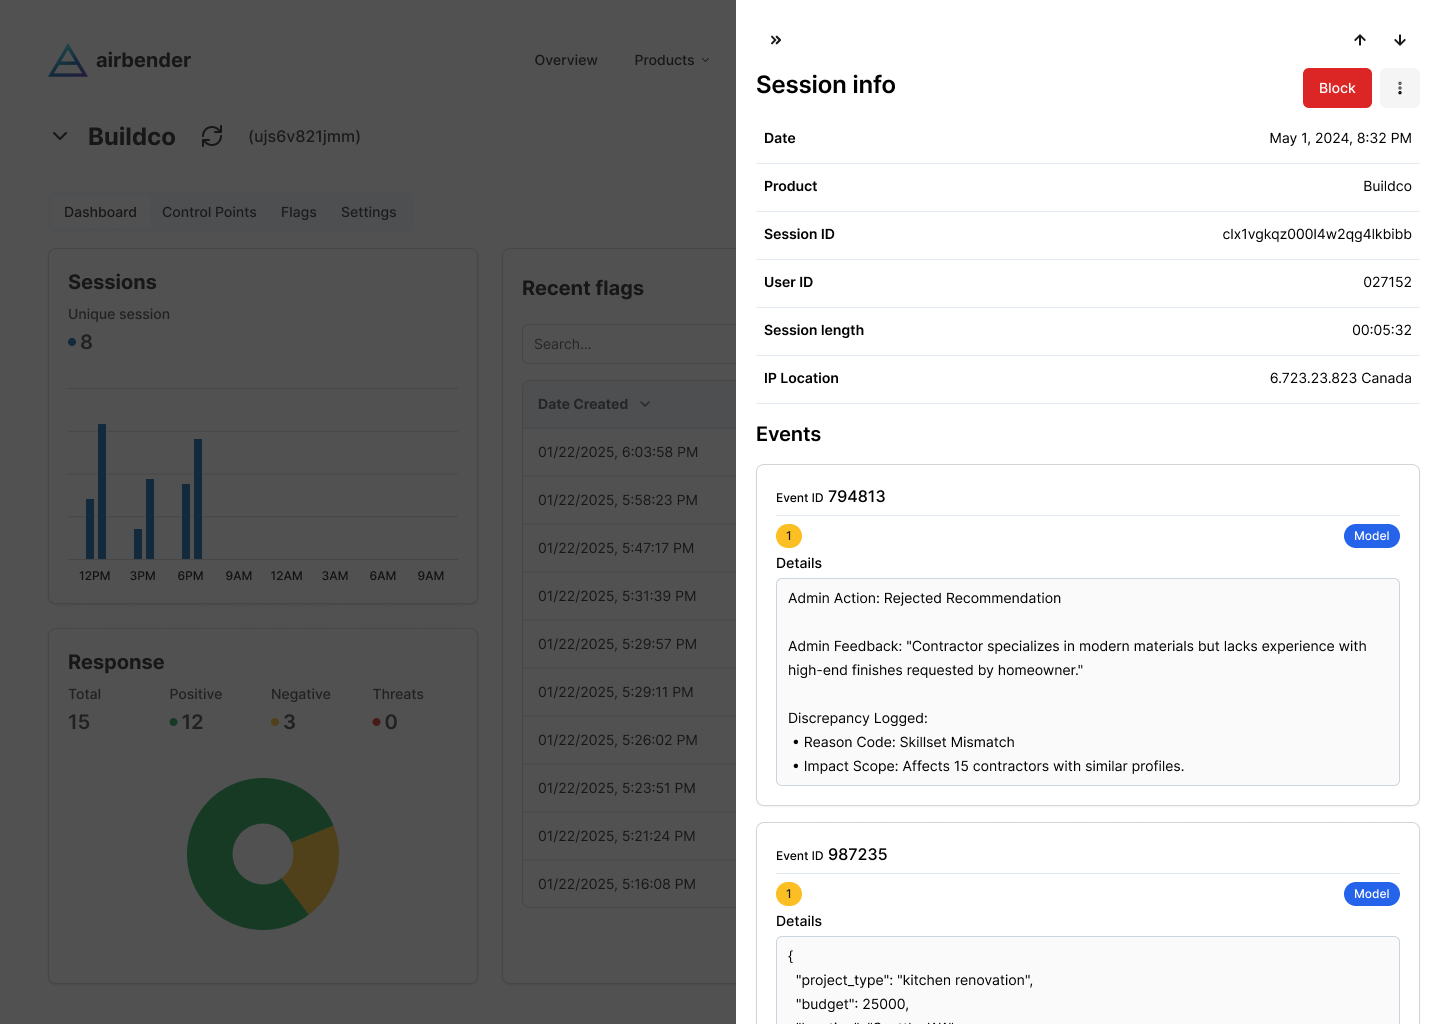Click the Session length value 00:05:32
This screenshot has width=1440, height=1024.
(x=1382, y=330)
